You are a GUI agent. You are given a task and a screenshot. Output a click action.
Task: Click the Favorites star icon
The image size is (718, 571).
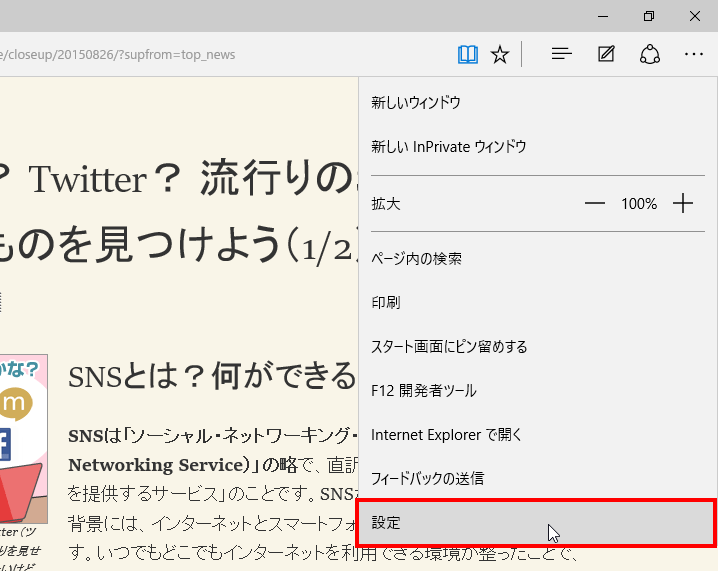[500, 54]
